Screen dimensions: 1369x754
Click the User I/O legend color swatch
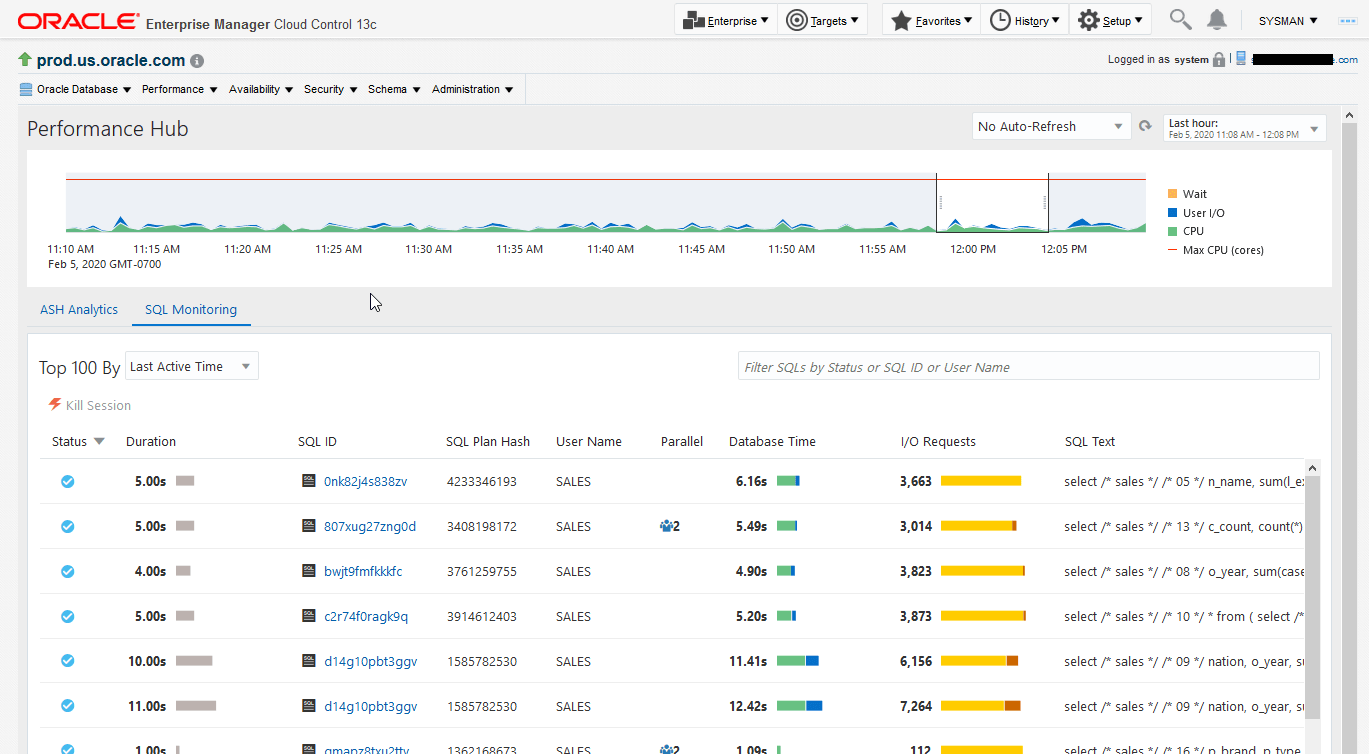tap(1172, 213)
